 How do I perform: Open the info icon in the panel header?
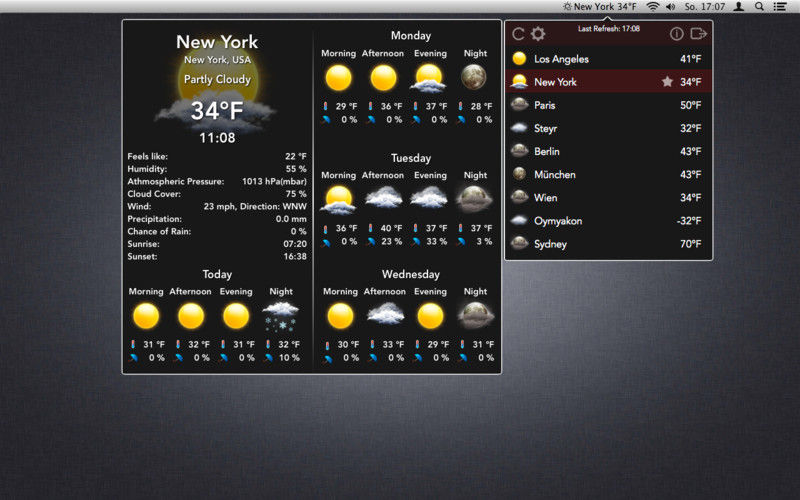tap(677, 34)
